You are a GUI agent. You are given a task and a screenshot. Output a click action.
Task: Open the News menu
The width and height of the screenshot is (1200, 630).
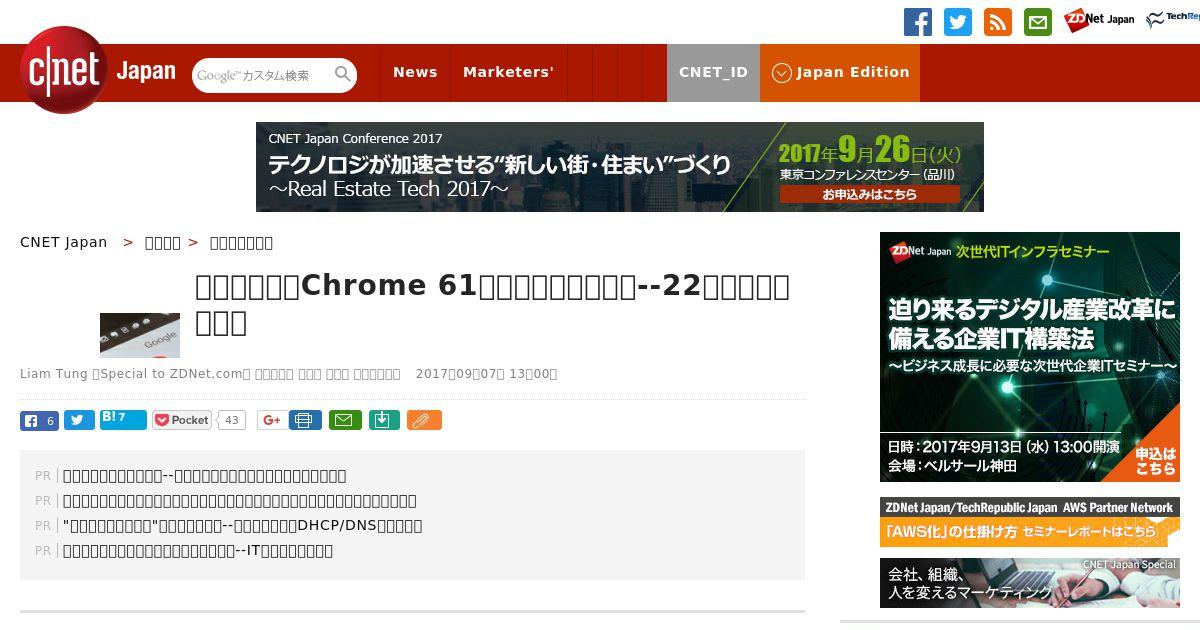415,72
